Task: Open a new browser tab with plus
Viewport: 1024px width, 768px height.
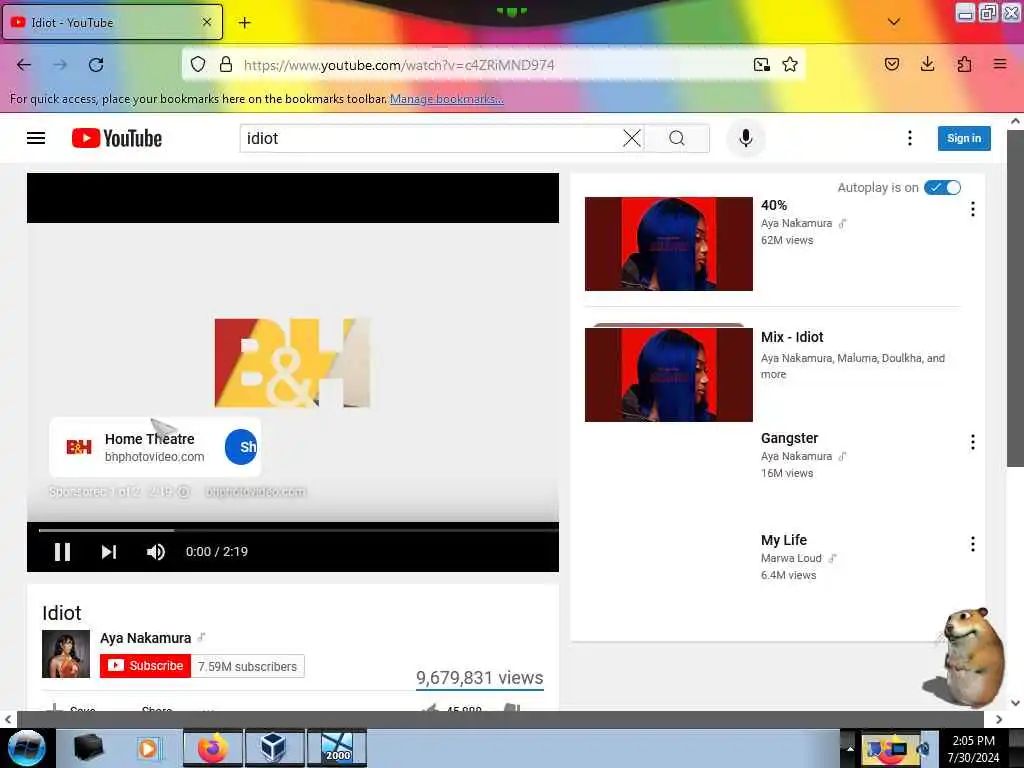Action: tap(244, 23)
